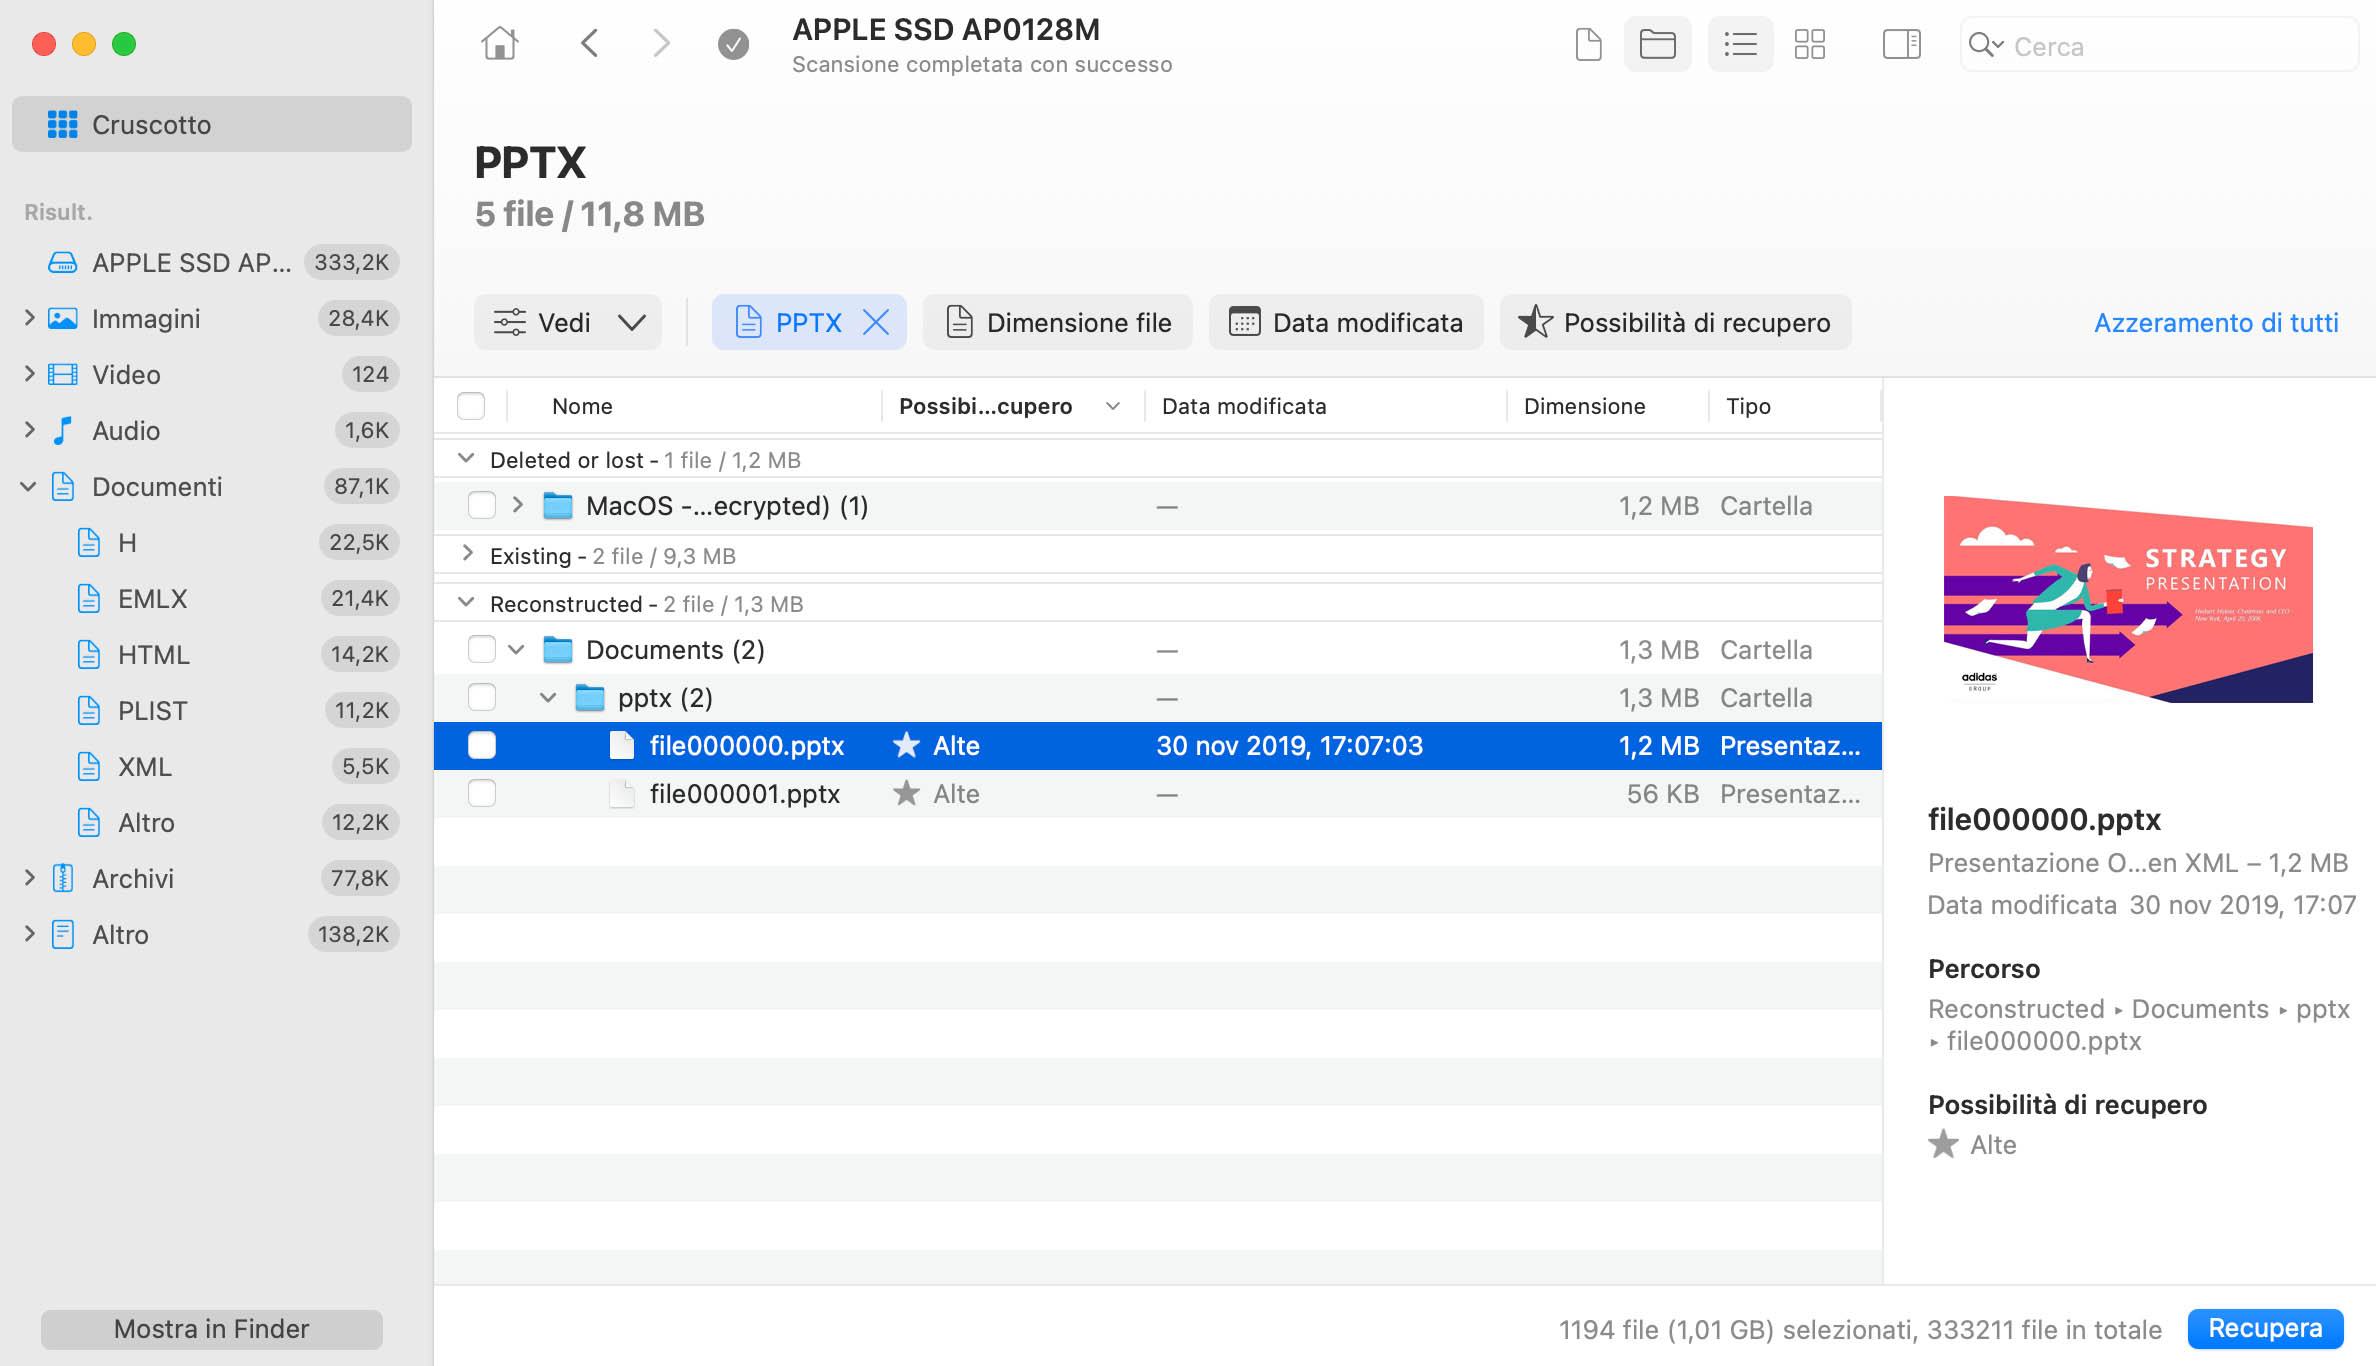2376x1366 pixels.
Task: Go to the home screen icon
Action: 499,44
